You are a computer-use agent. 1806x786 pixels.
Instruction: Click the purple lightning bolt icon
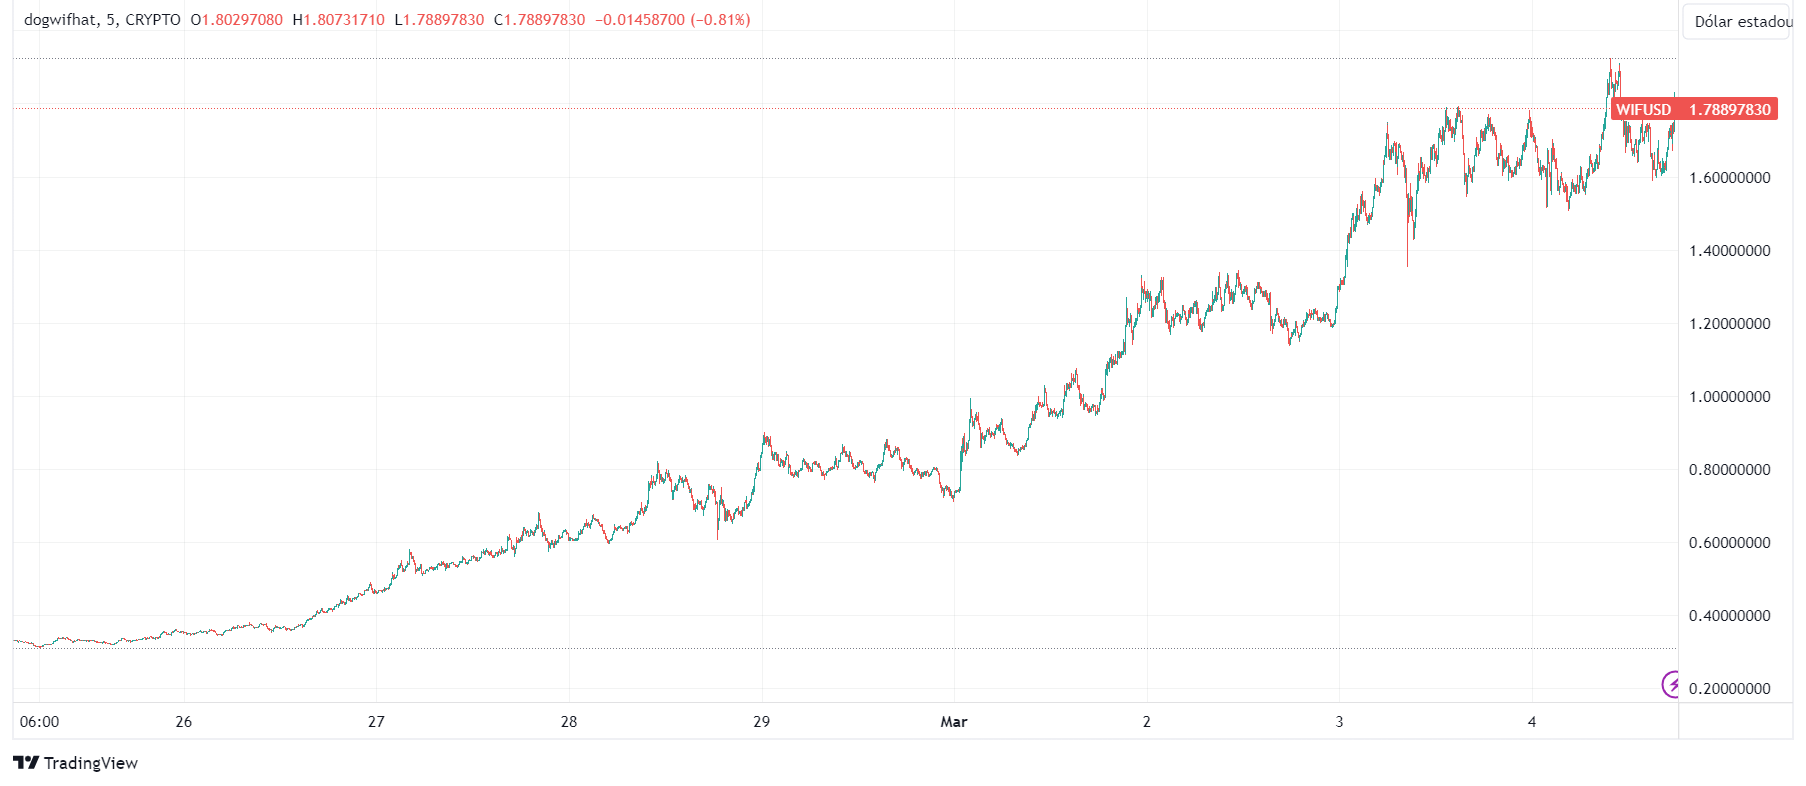point(1671,685)
